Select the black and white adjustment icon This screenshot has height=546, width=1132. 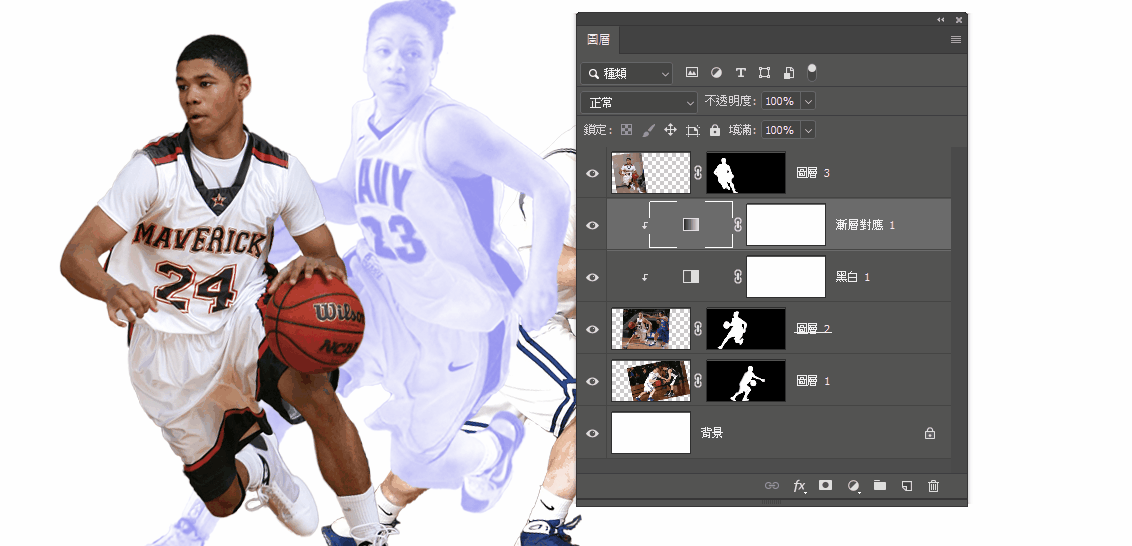pyautogui.click(x=691, y=277)
